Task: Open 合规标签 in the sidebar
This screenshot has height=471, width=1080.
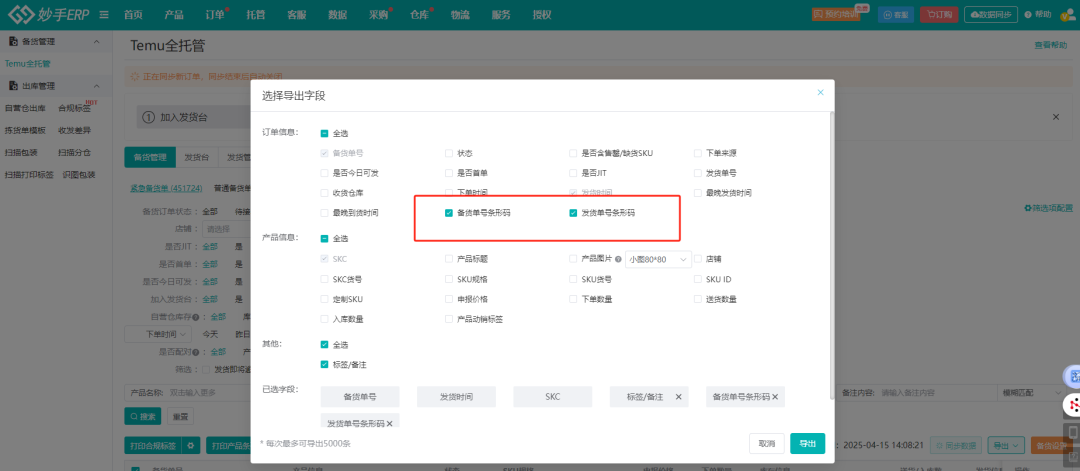Action: click(x=74, y=108)
